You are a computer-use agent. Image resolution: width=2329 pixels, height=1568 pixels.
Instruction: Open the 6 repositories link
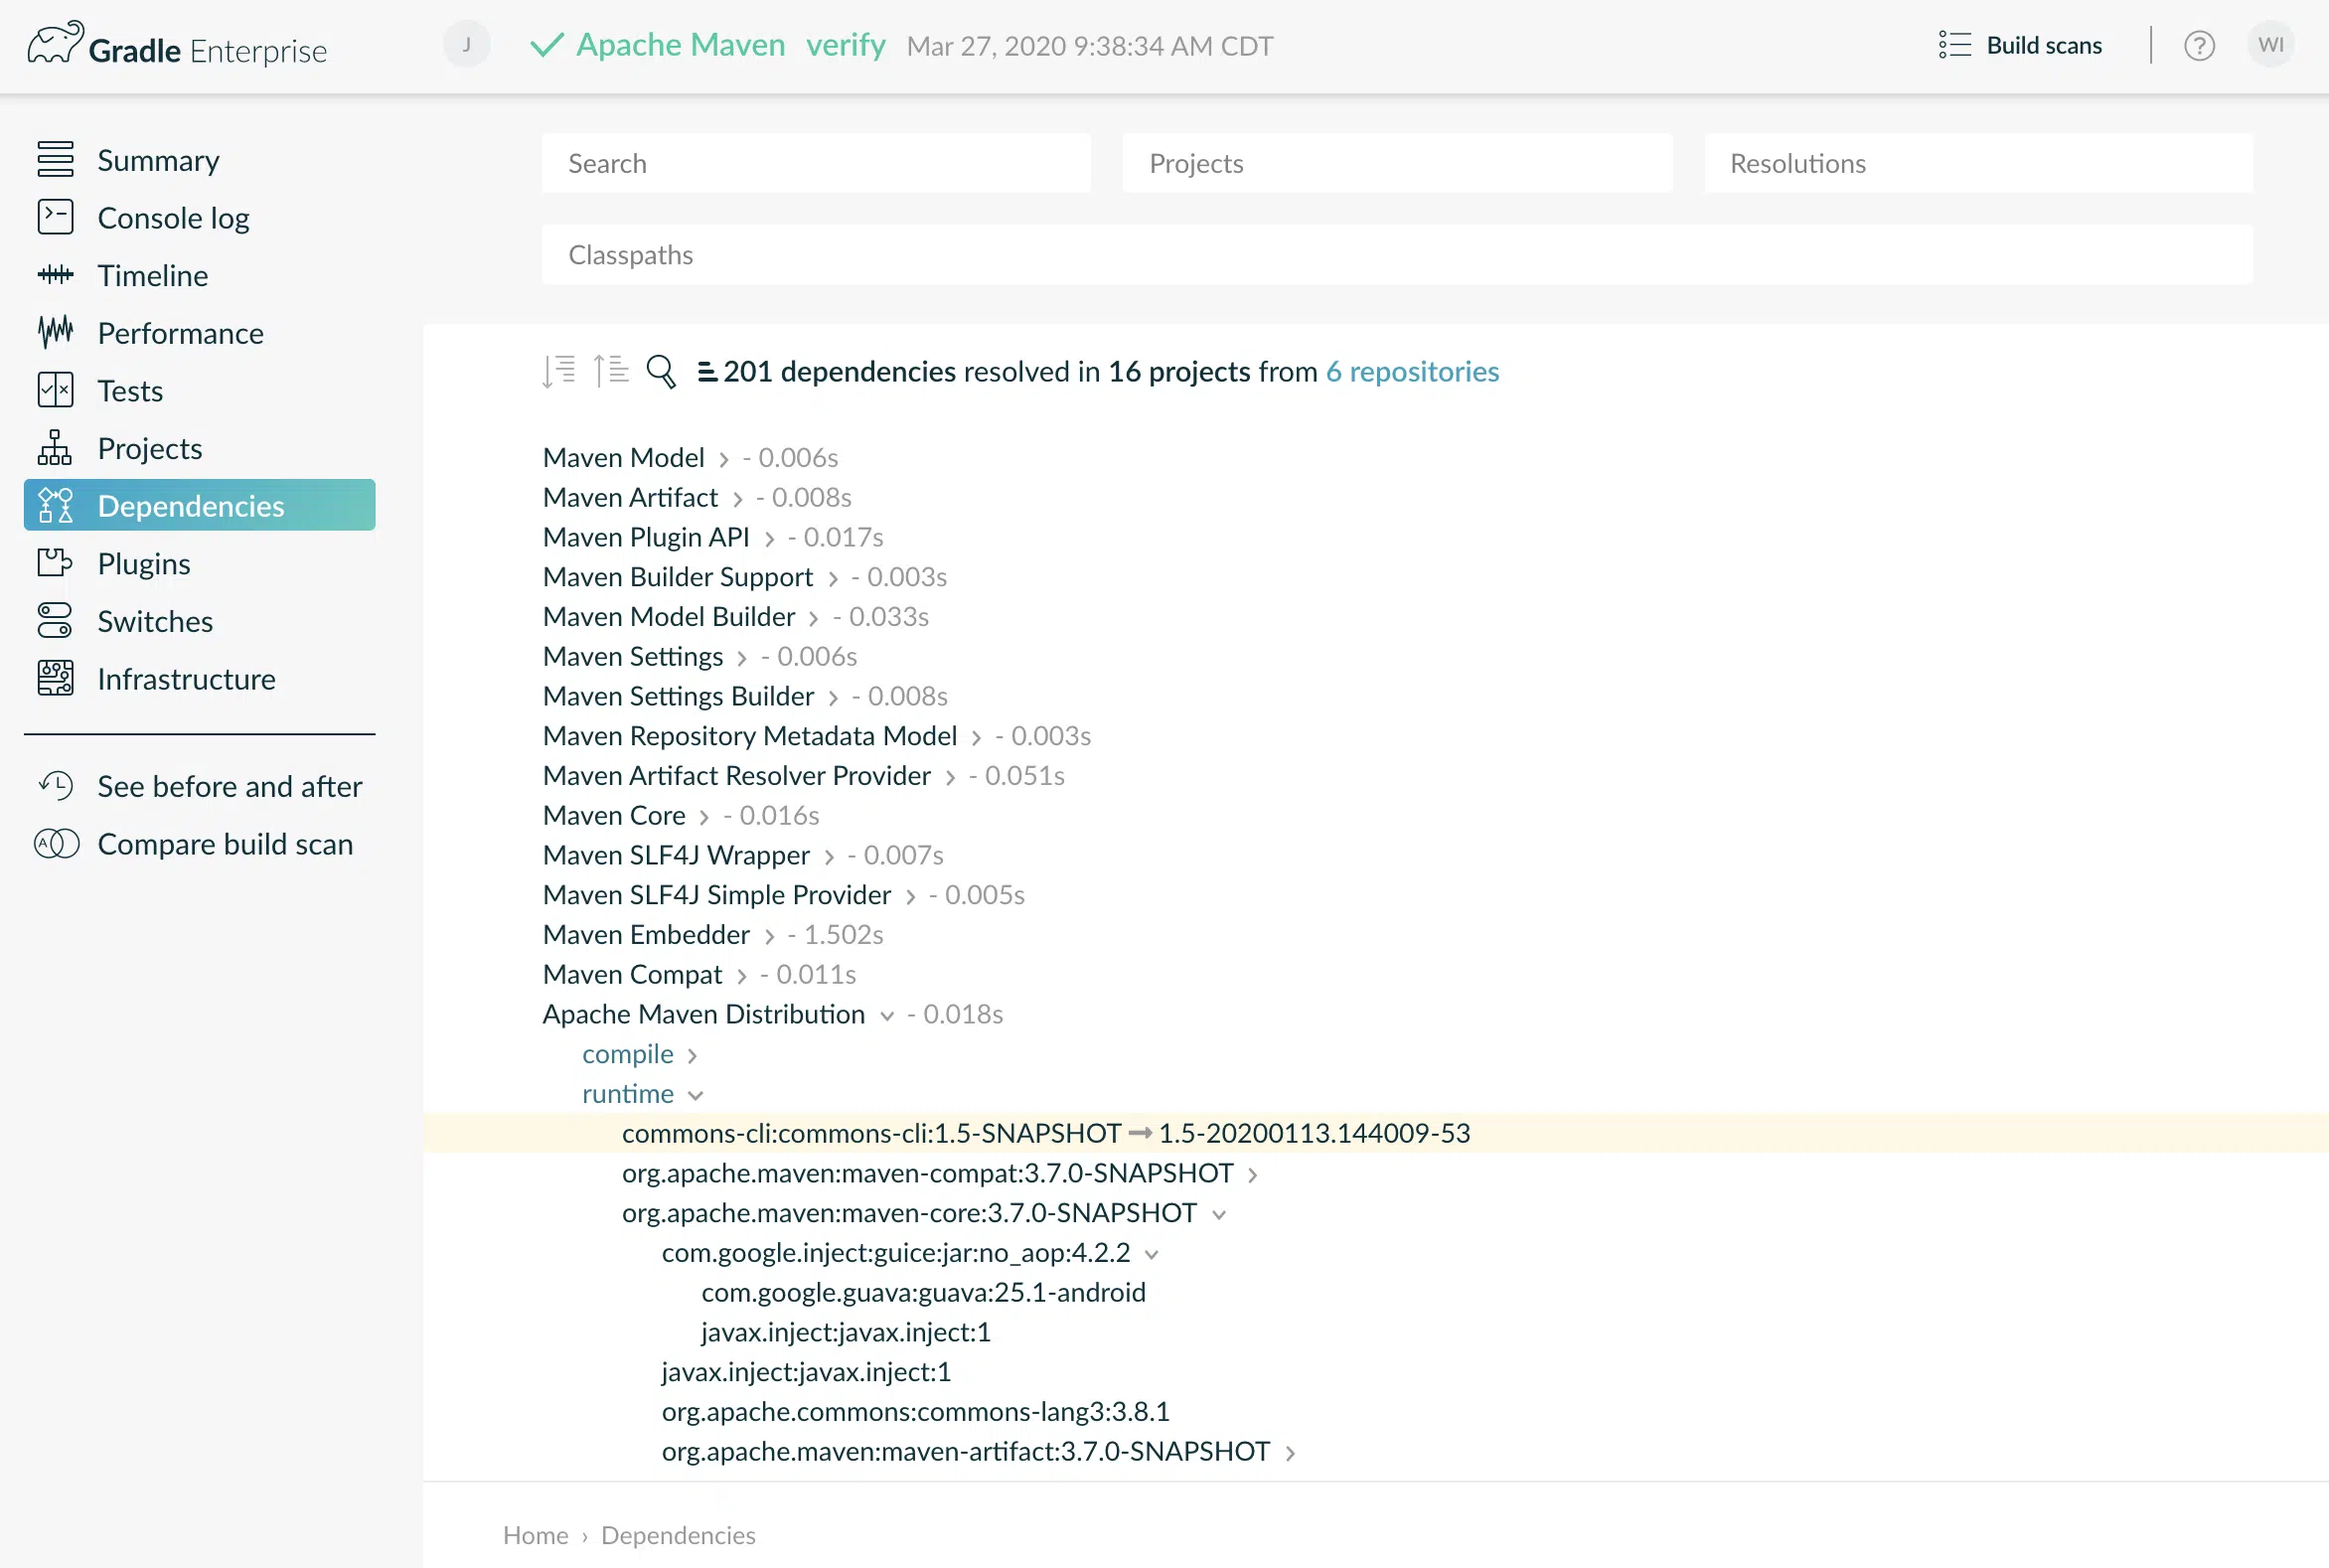coord(1412,371)
